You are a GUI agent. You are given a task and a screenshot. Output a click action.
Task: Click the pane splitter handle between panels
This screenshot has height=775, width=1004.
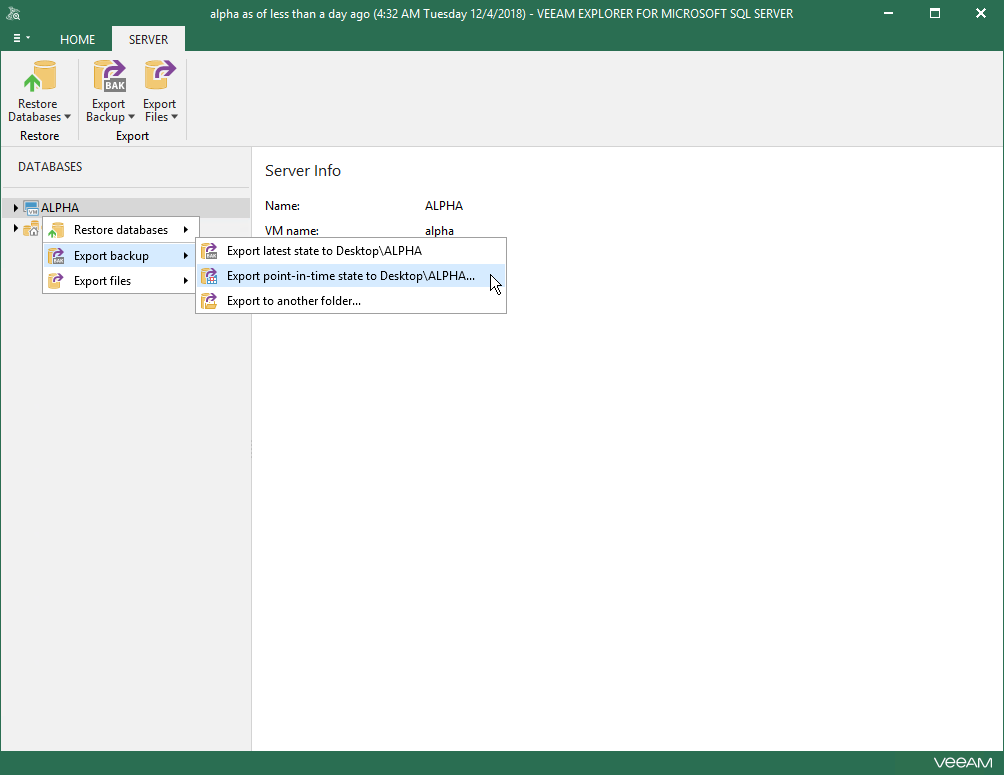(251, 449)
